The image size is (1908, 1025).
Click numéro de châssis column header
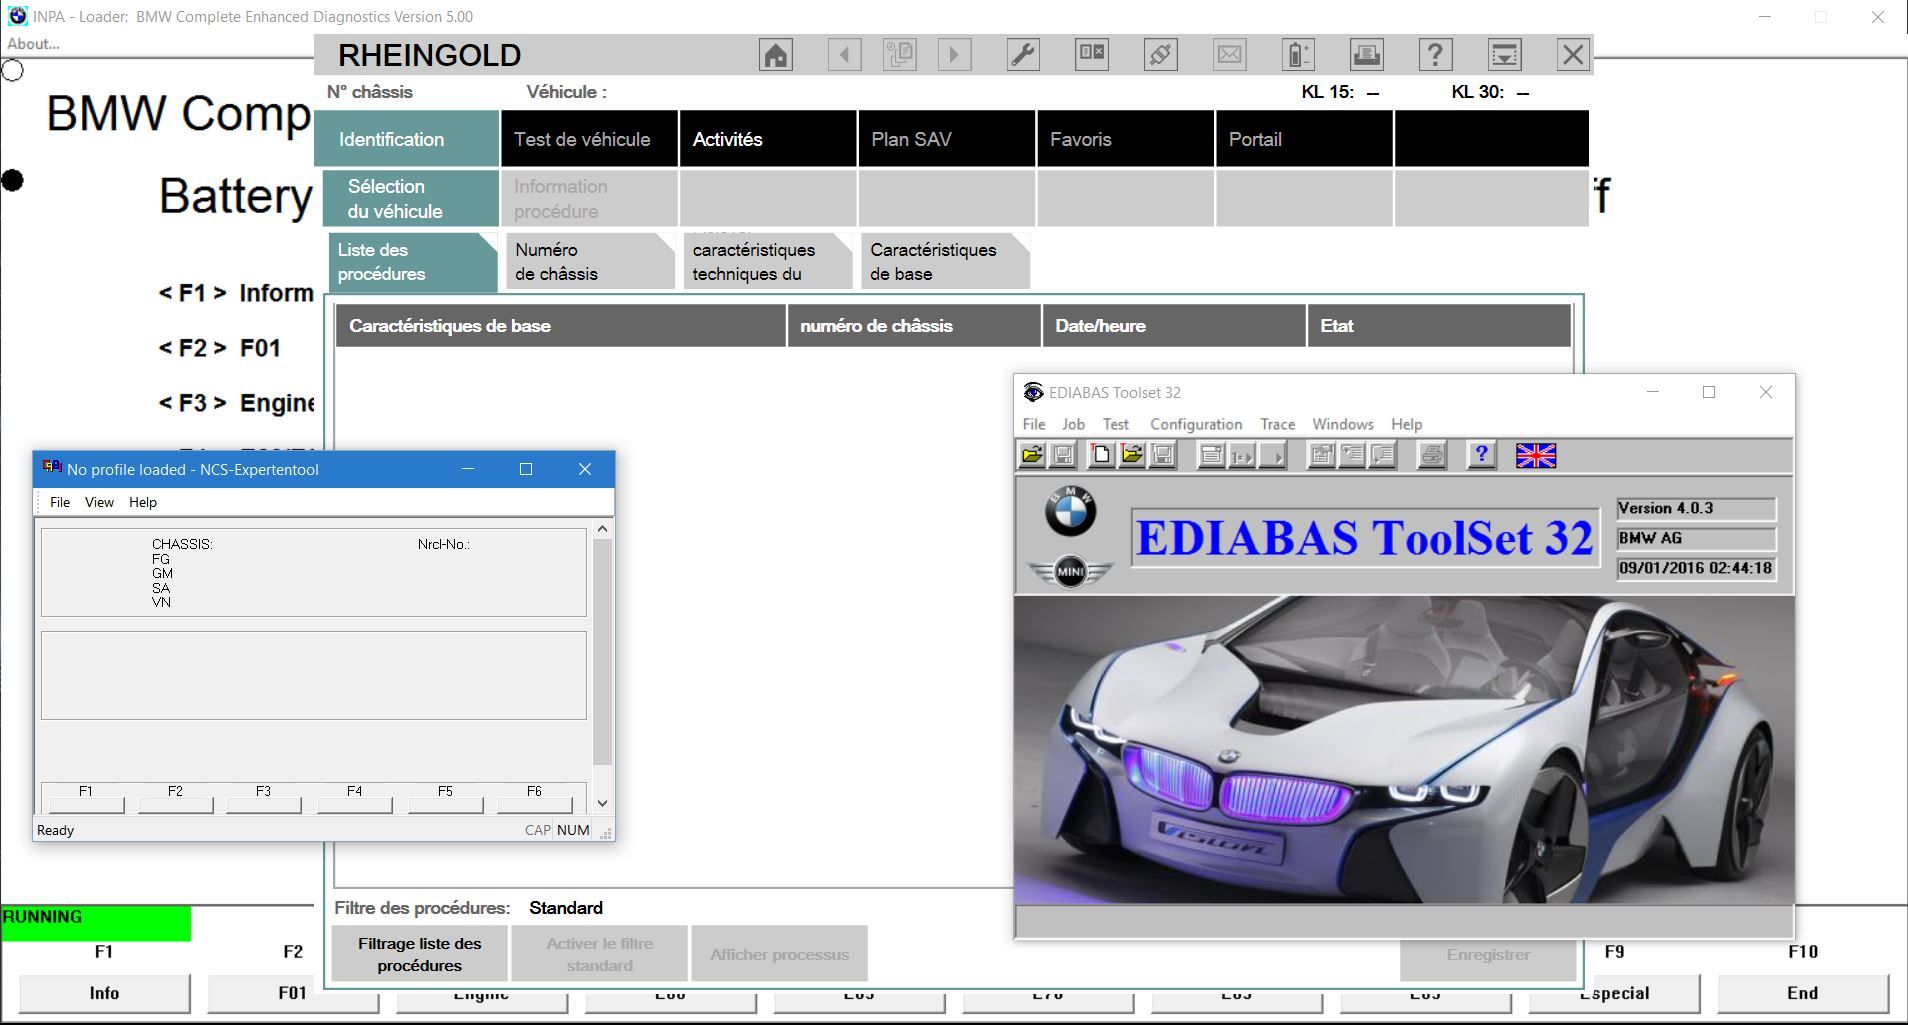click(x=913, y=326)
